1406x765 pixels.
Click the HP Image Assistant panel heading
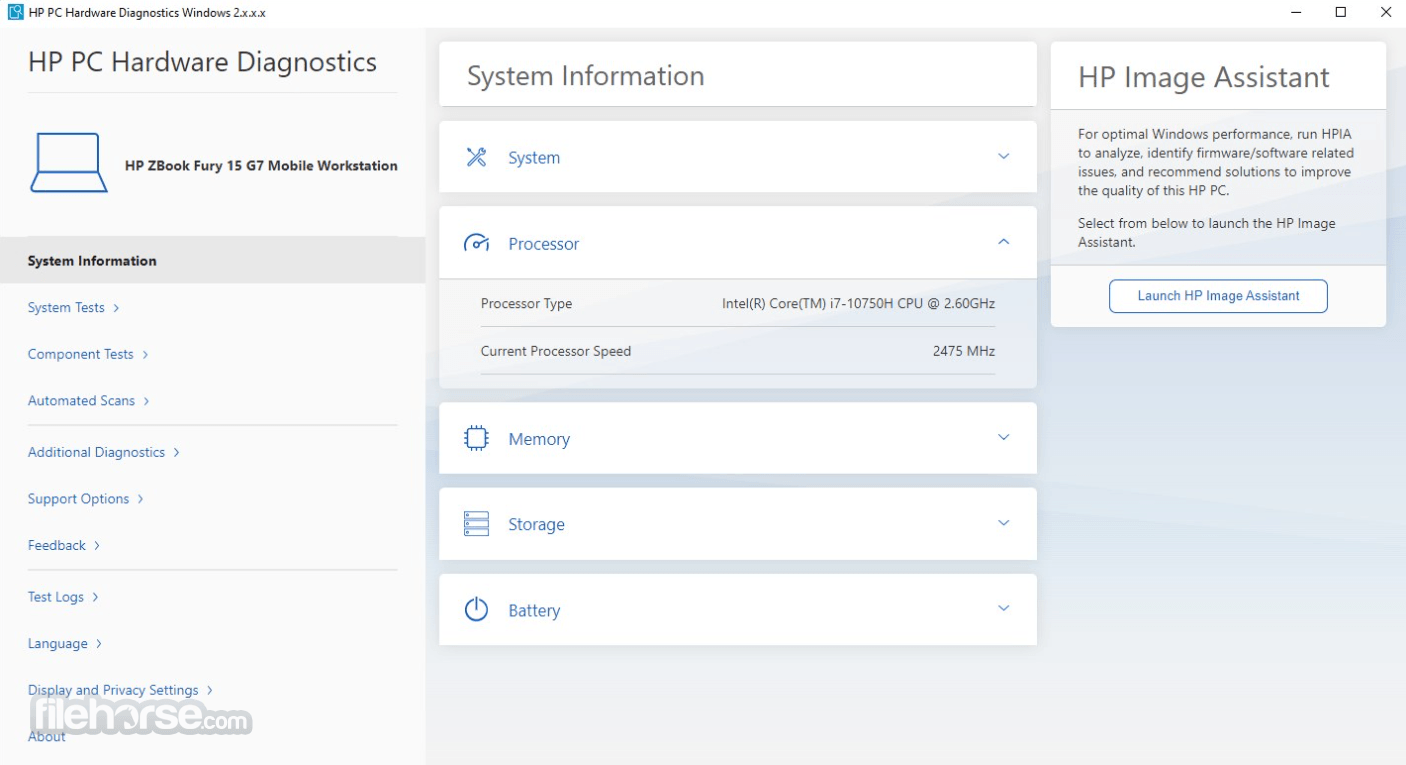point(1204,77)
